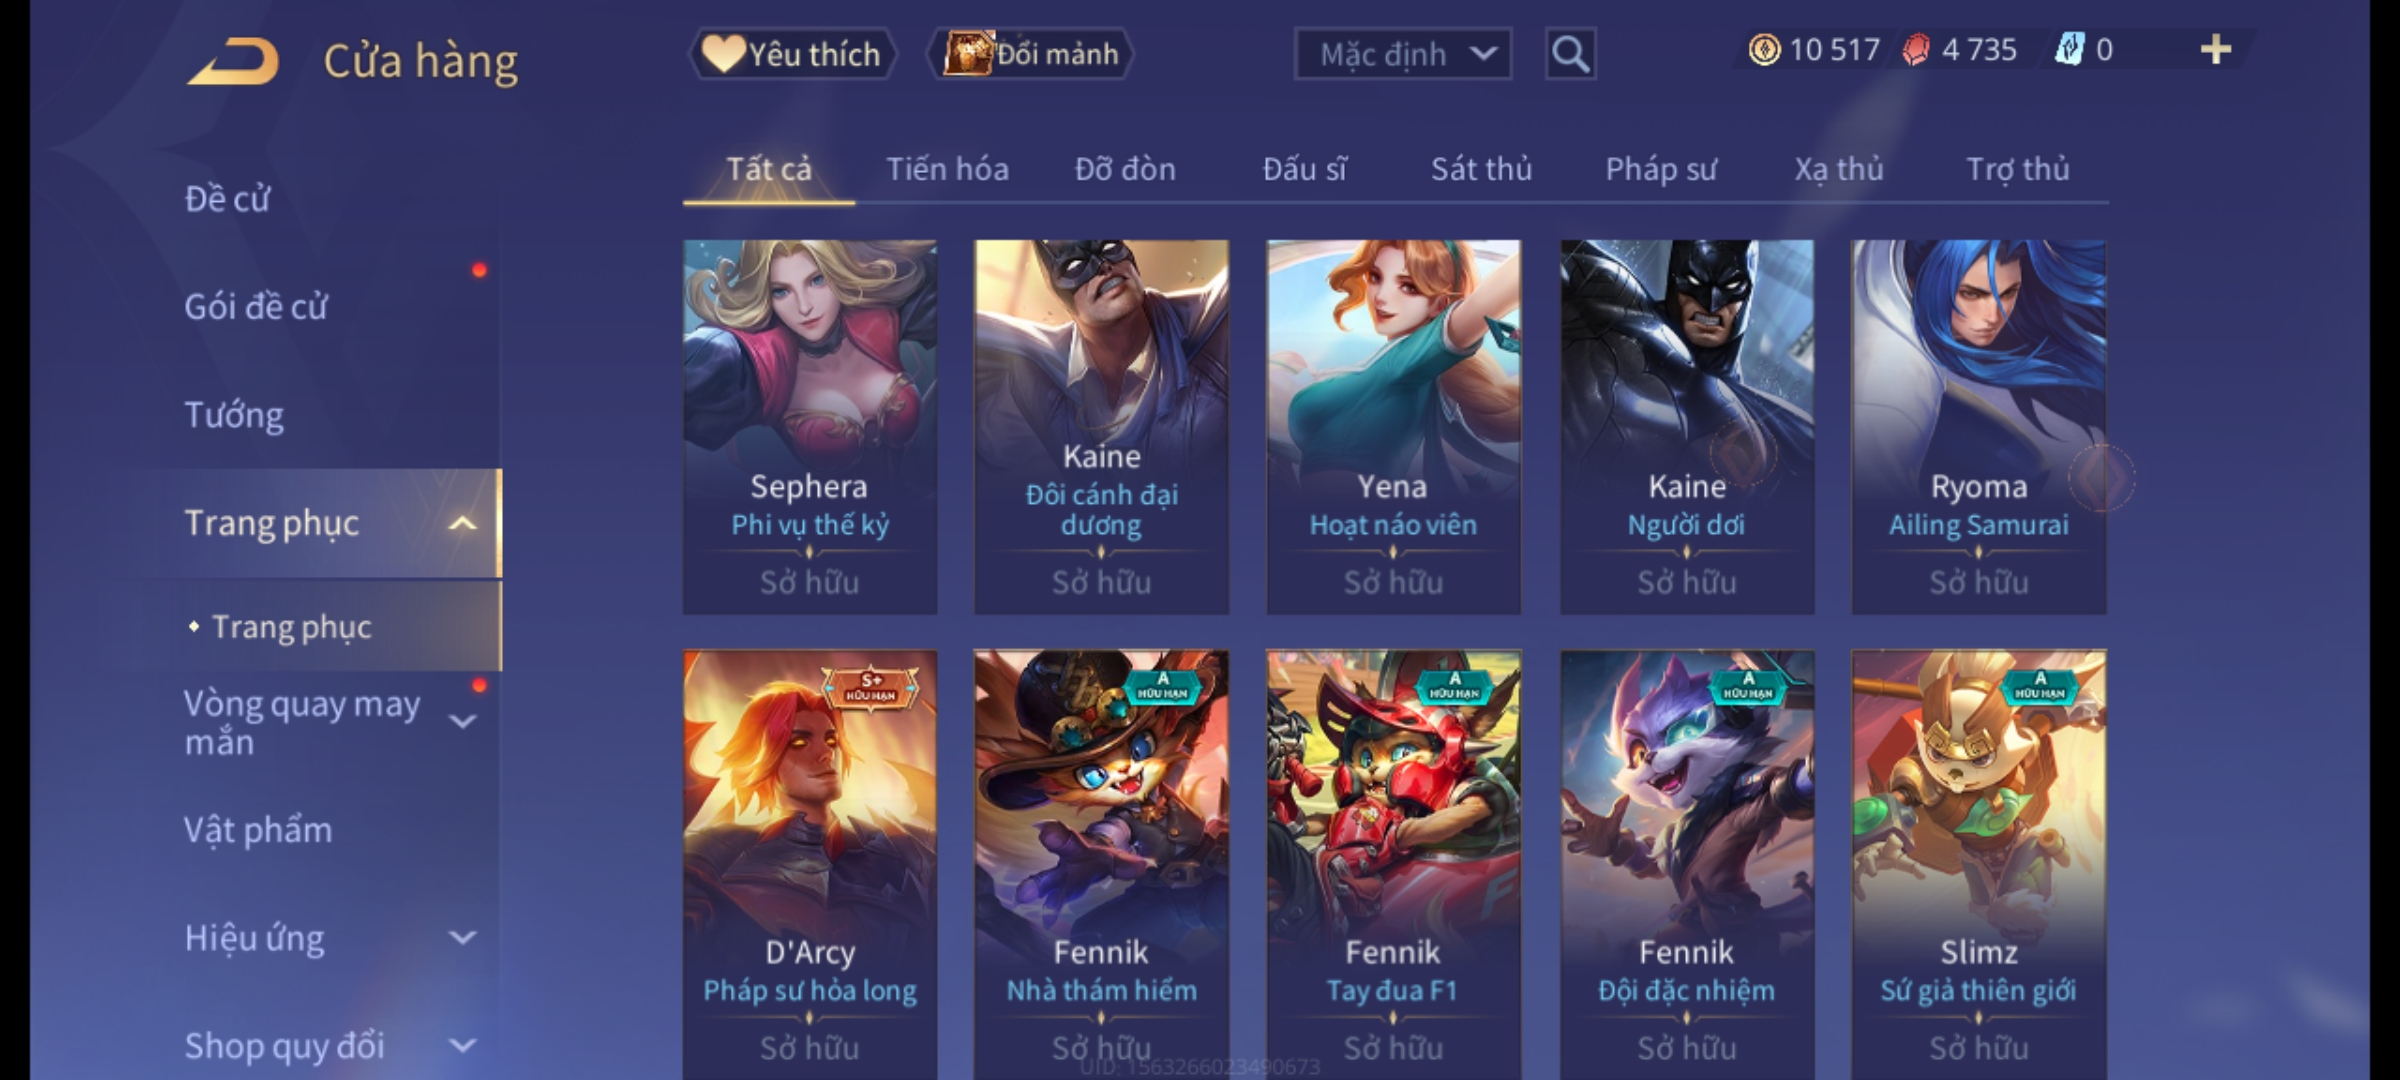Tap the blue voucher currency icon

pos(2069,50)
